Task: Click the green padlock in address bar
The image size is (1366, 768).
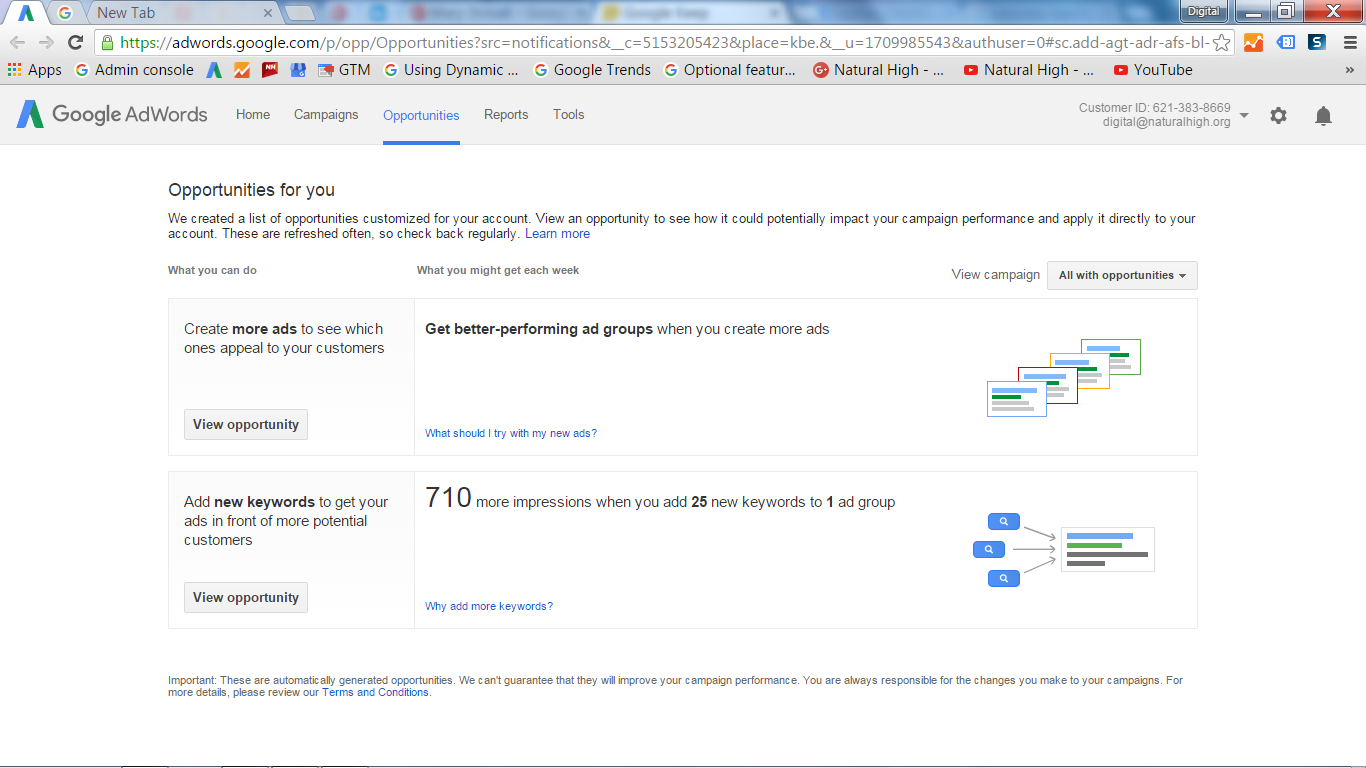Action: 107,42
